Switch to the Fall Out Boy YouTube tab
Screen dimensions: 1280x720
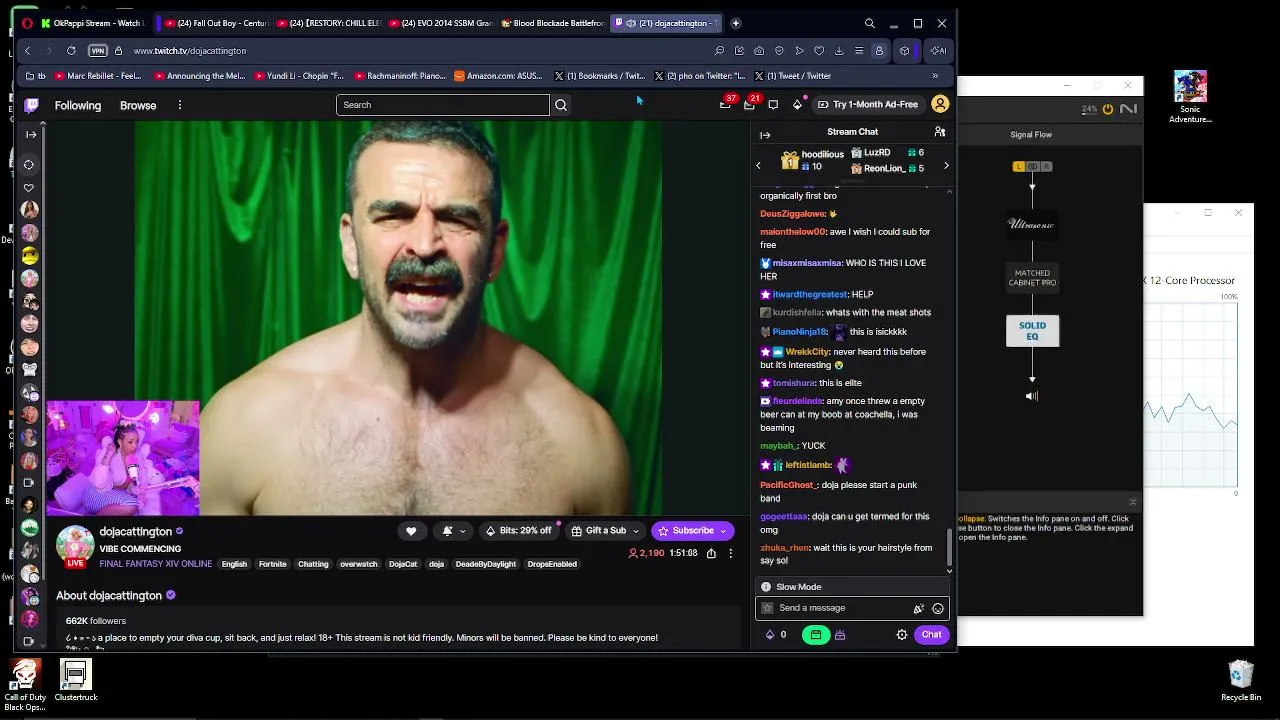coord(217,23)
